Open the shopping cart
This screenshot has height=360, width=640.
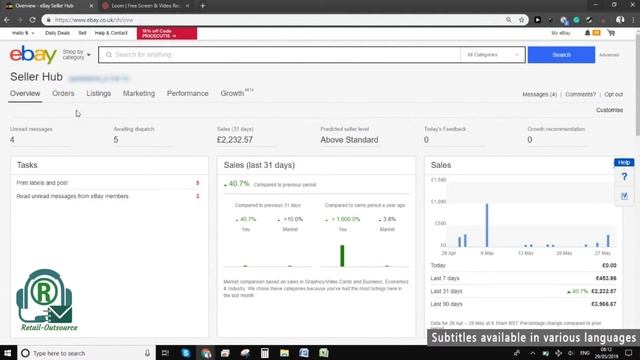(611, 33)
